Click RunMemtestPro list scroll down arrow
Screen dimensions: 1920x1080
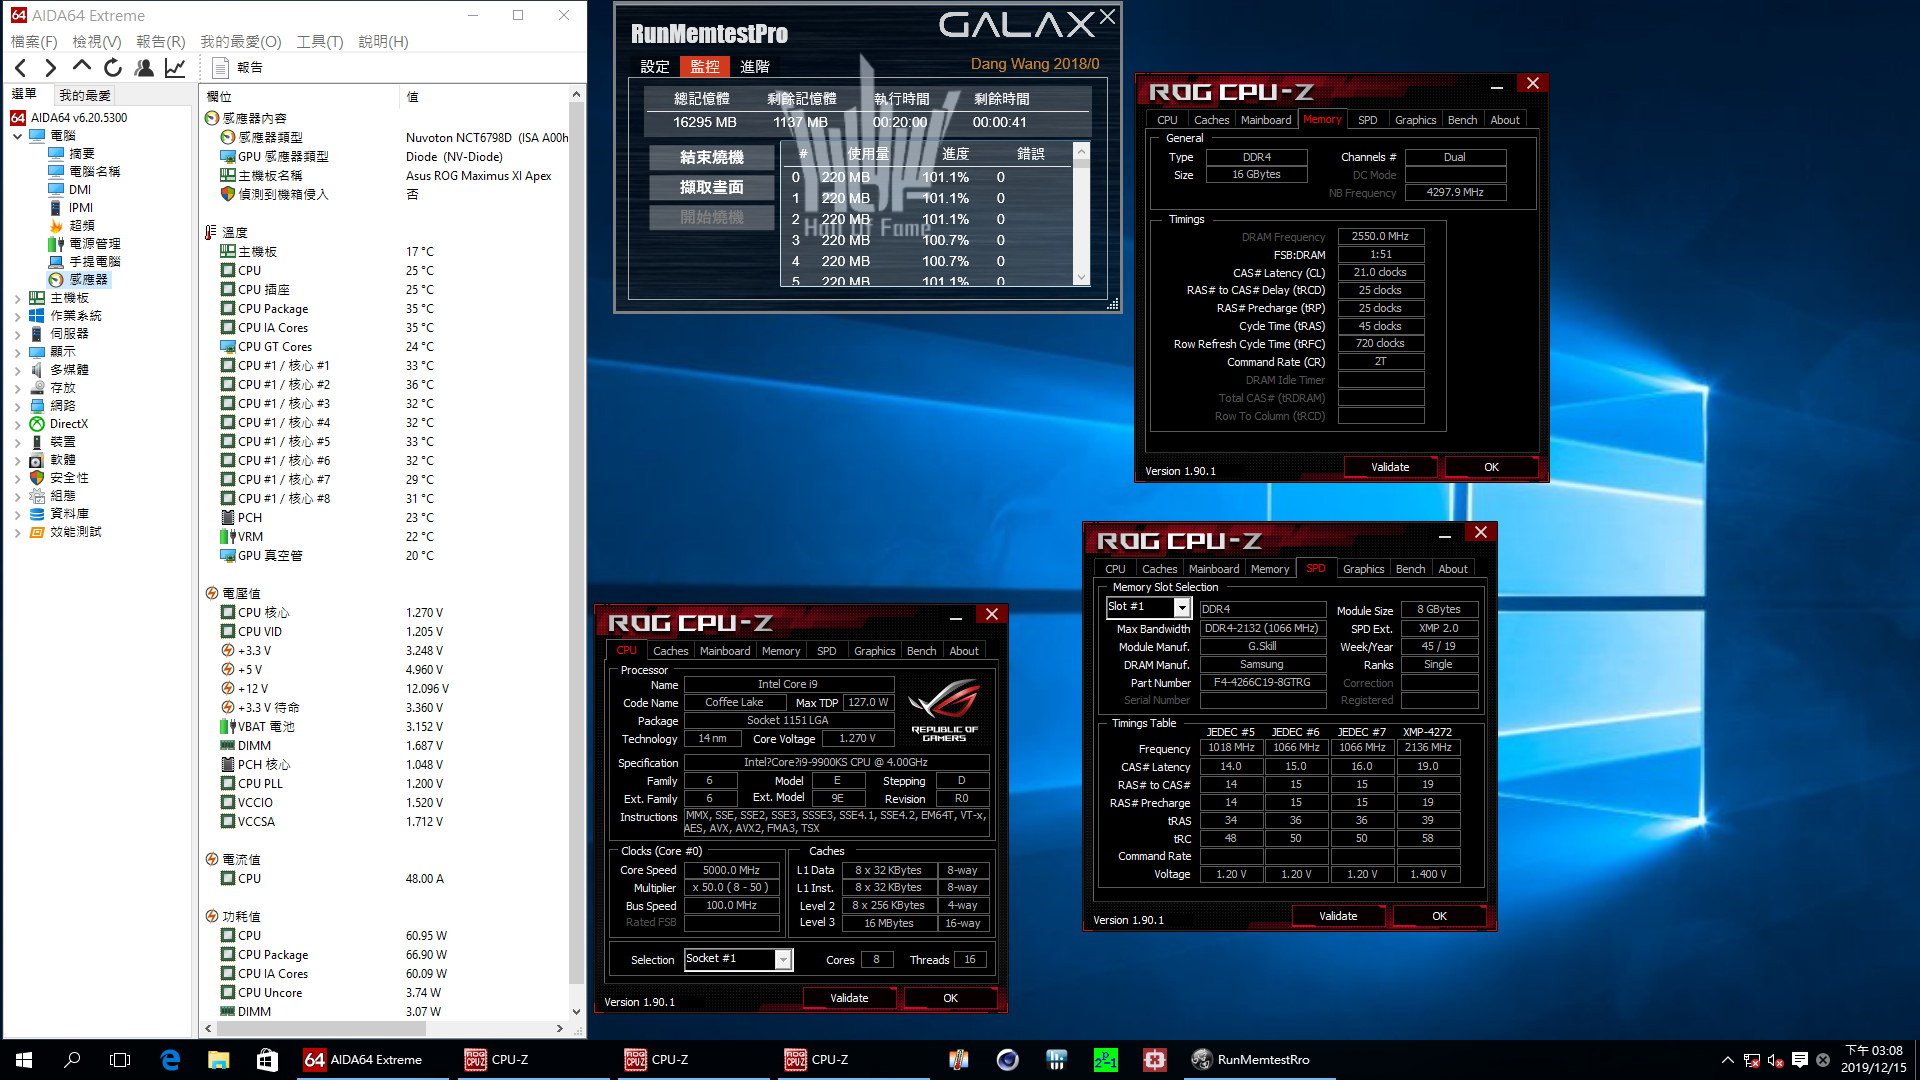(1081, 278)
